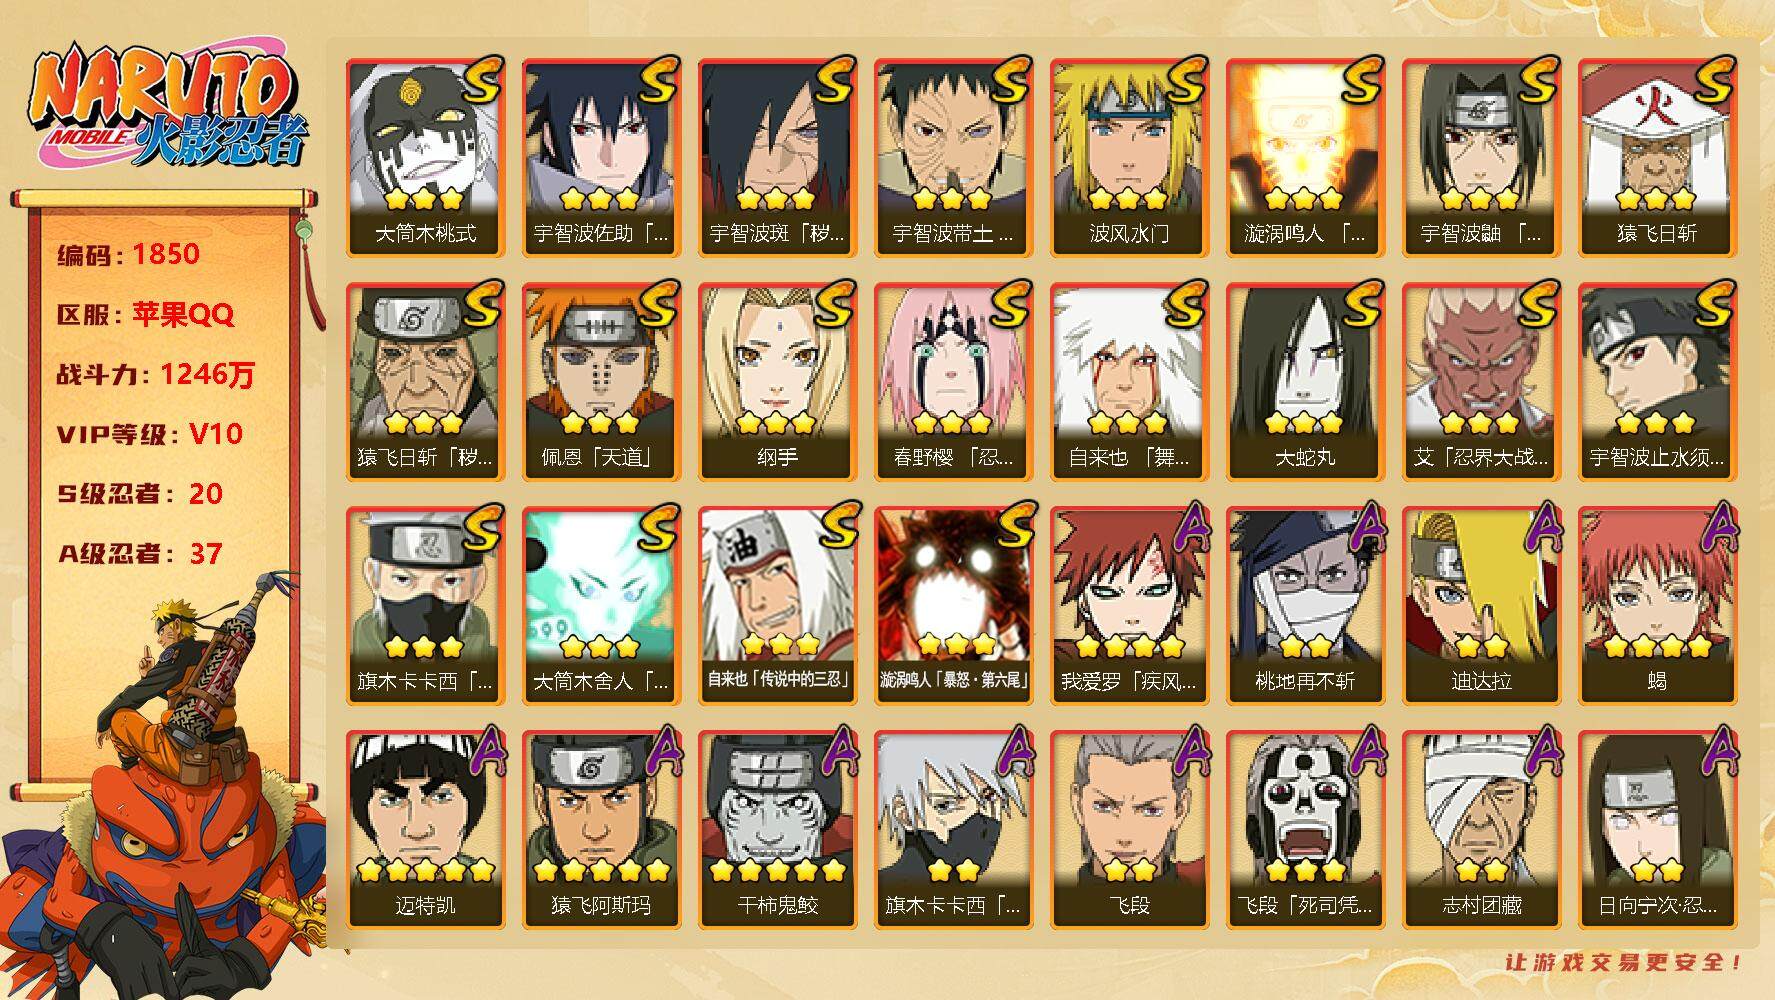Select the 大筒木桃式 ninja card

(x=426, y=158)
